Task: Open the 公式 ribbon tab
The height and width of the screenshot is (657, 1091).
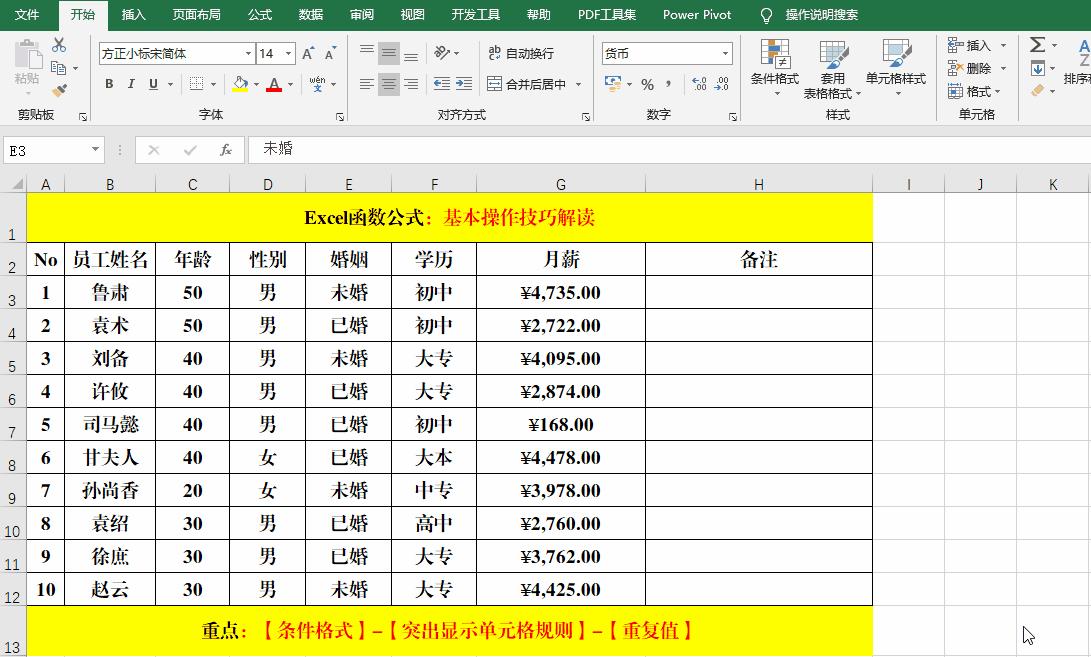Action: (259, 15)
